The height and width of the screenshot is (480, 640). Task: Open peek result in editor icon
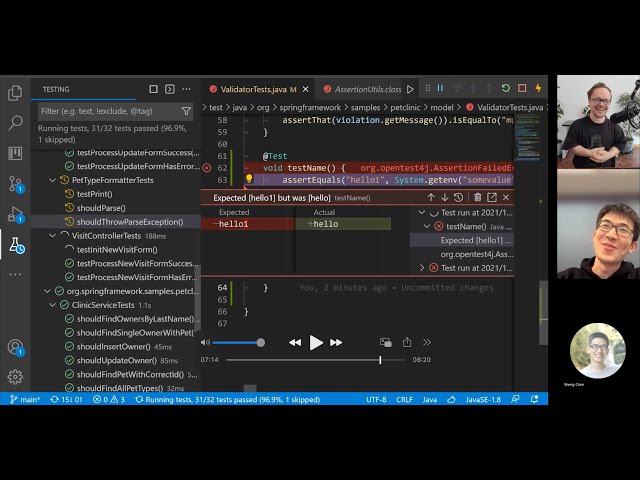click(492, 198)
